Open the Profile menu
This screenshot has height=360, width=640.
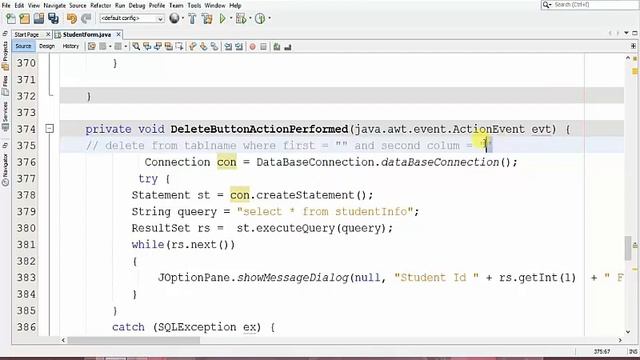(157, 6)
